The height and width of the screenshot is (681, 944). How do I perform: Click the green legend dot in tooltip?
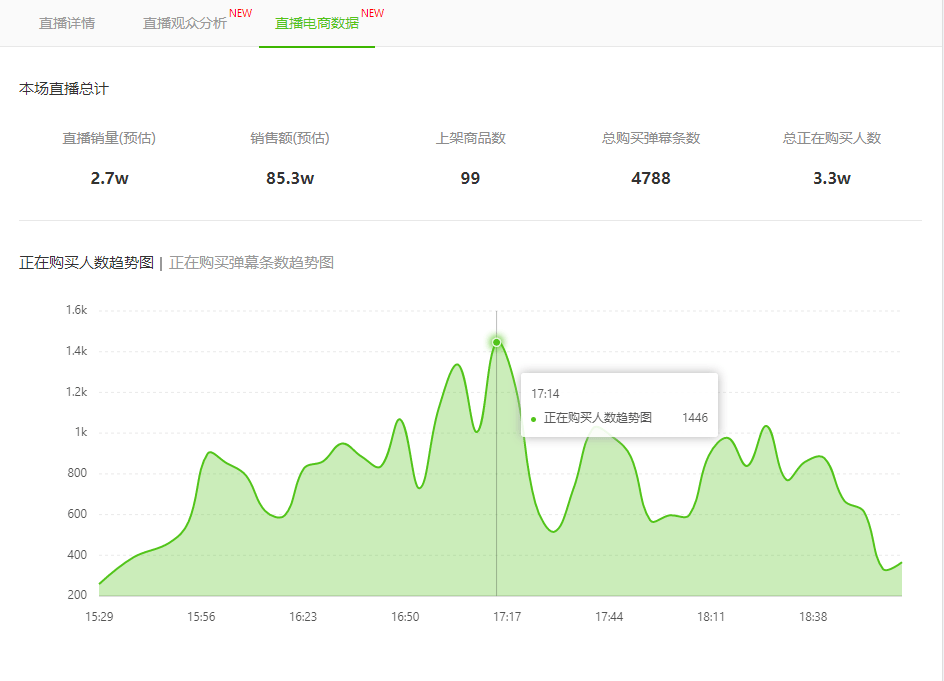pos(533,419)
